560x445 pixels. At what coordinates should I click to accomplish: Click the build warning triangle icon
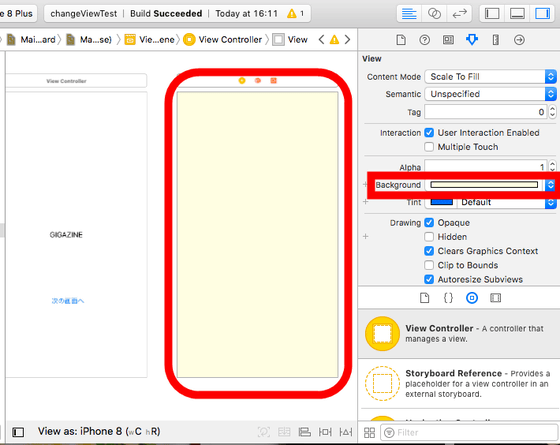coord(292,14)
